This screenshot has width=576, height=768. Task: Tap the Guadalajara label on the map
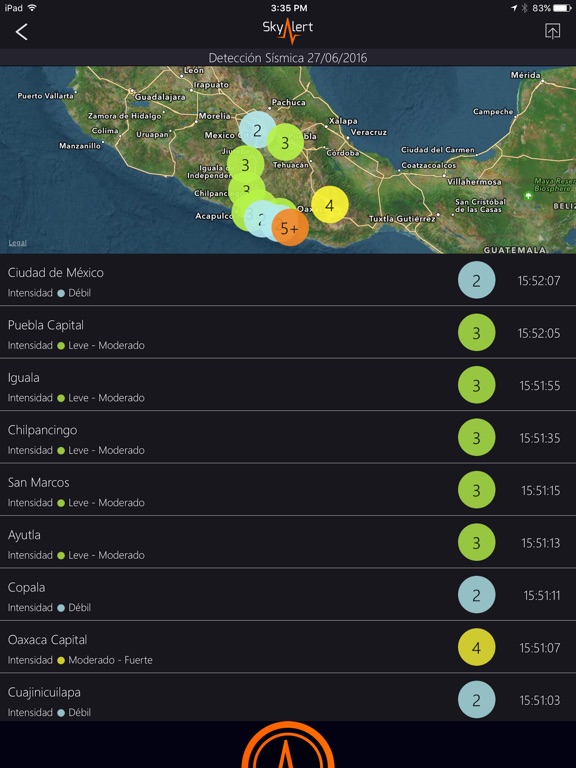point(160,96)
